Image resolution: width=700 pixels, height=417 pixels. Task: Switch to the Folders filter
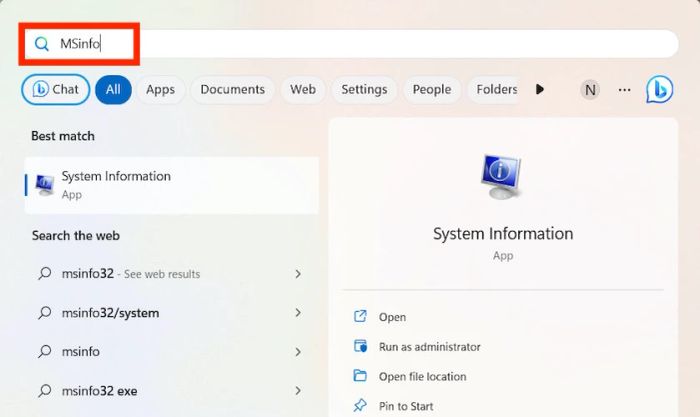(494, 89)
